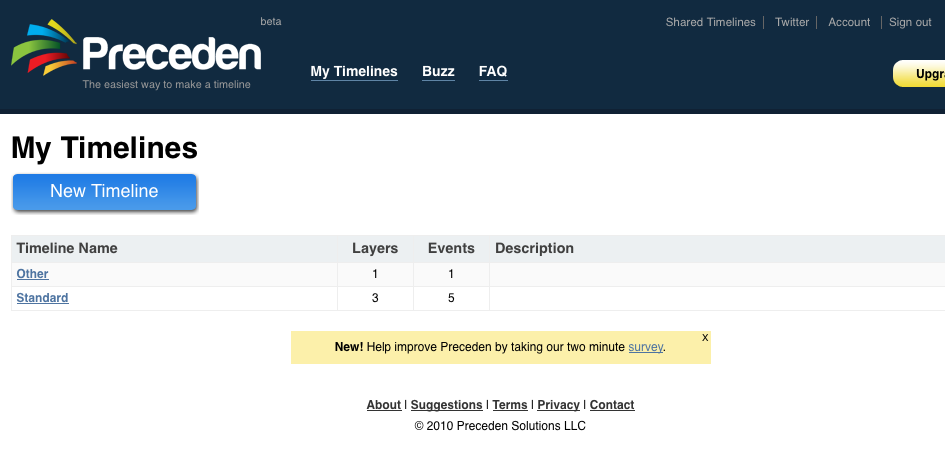
Task: Click the Suggestions footer link
Action: tap(446, 405)
